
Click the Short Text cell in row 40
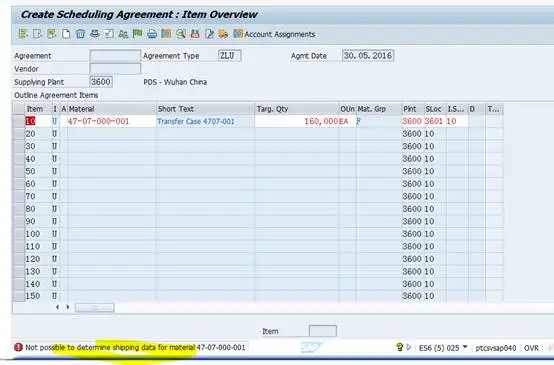205,159
